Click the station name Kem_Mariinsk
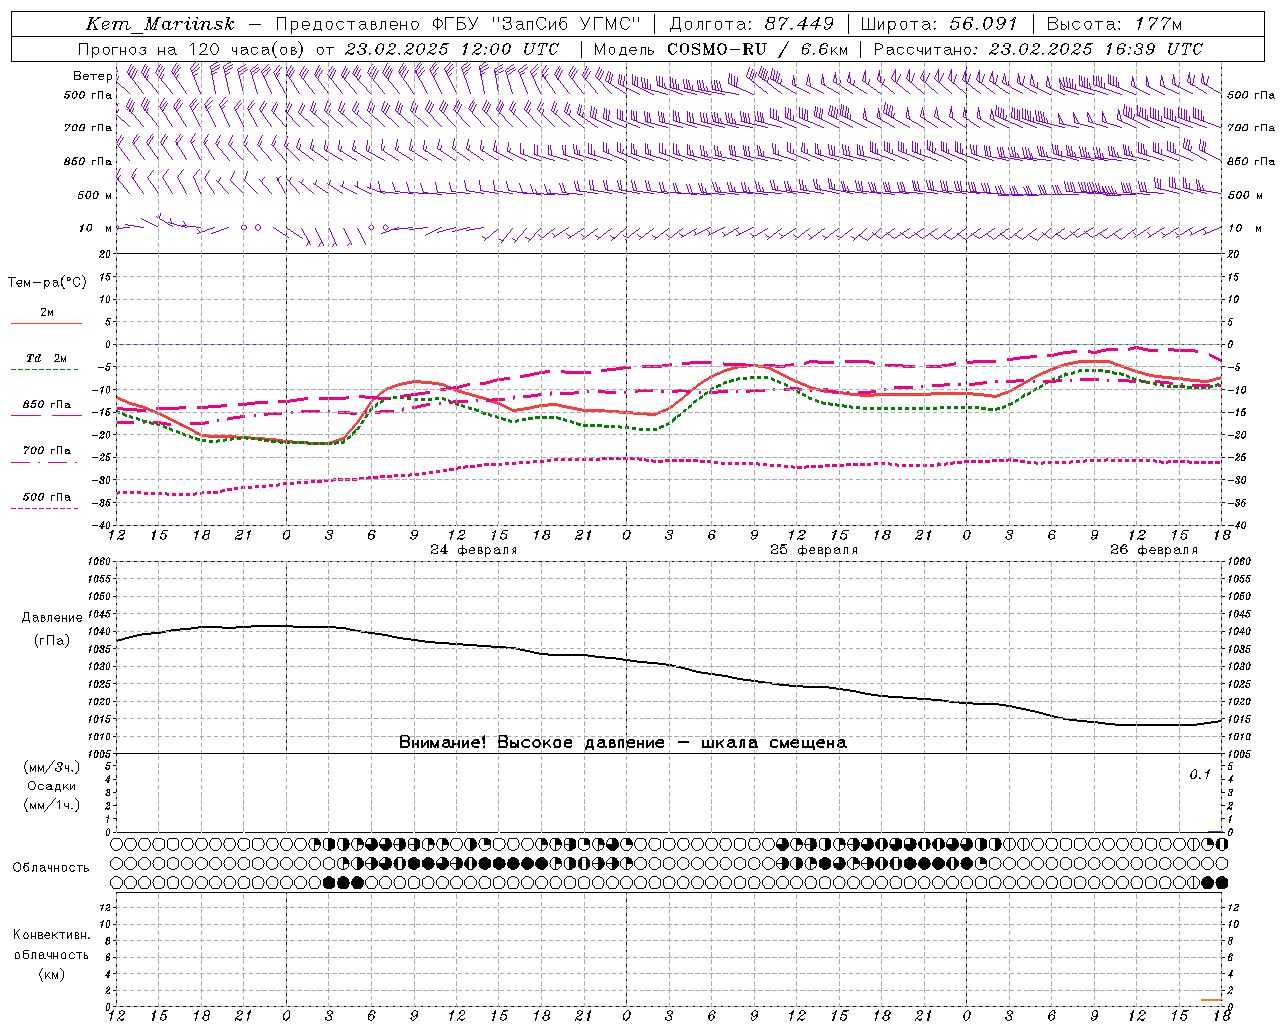 click(160, 24)
